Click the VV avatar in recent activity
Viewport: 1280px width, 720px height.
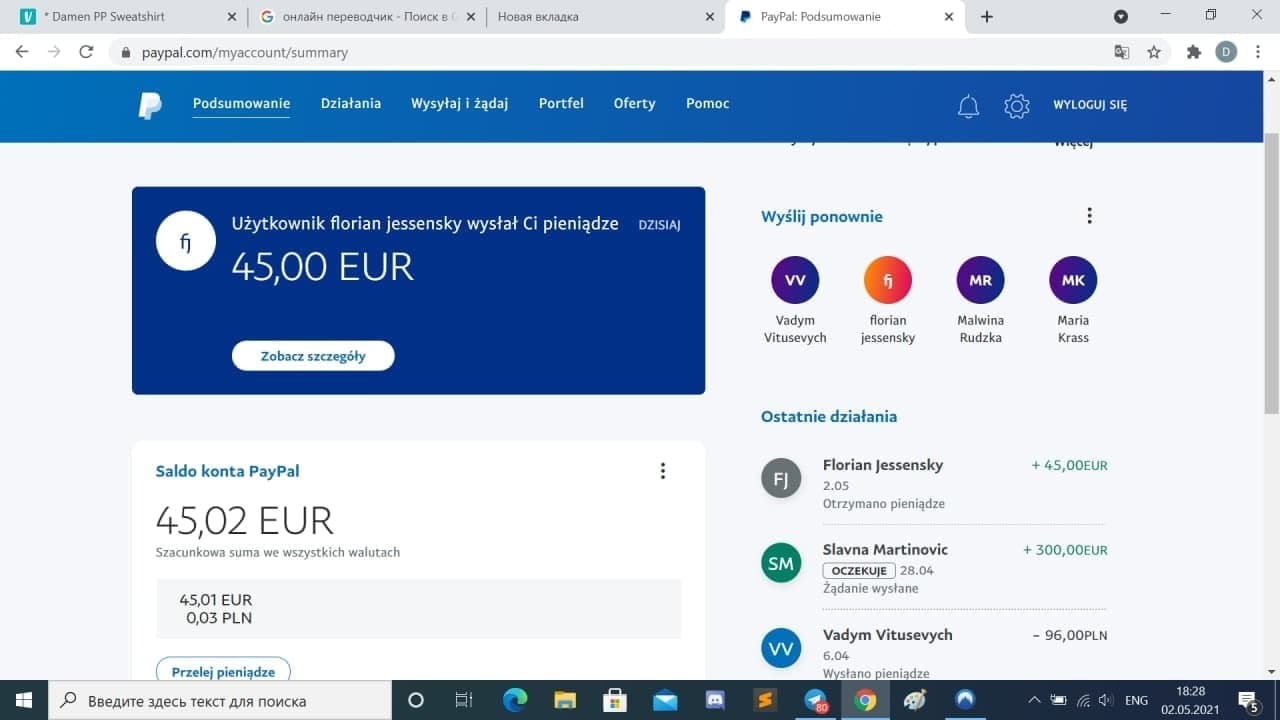point(781,649)
